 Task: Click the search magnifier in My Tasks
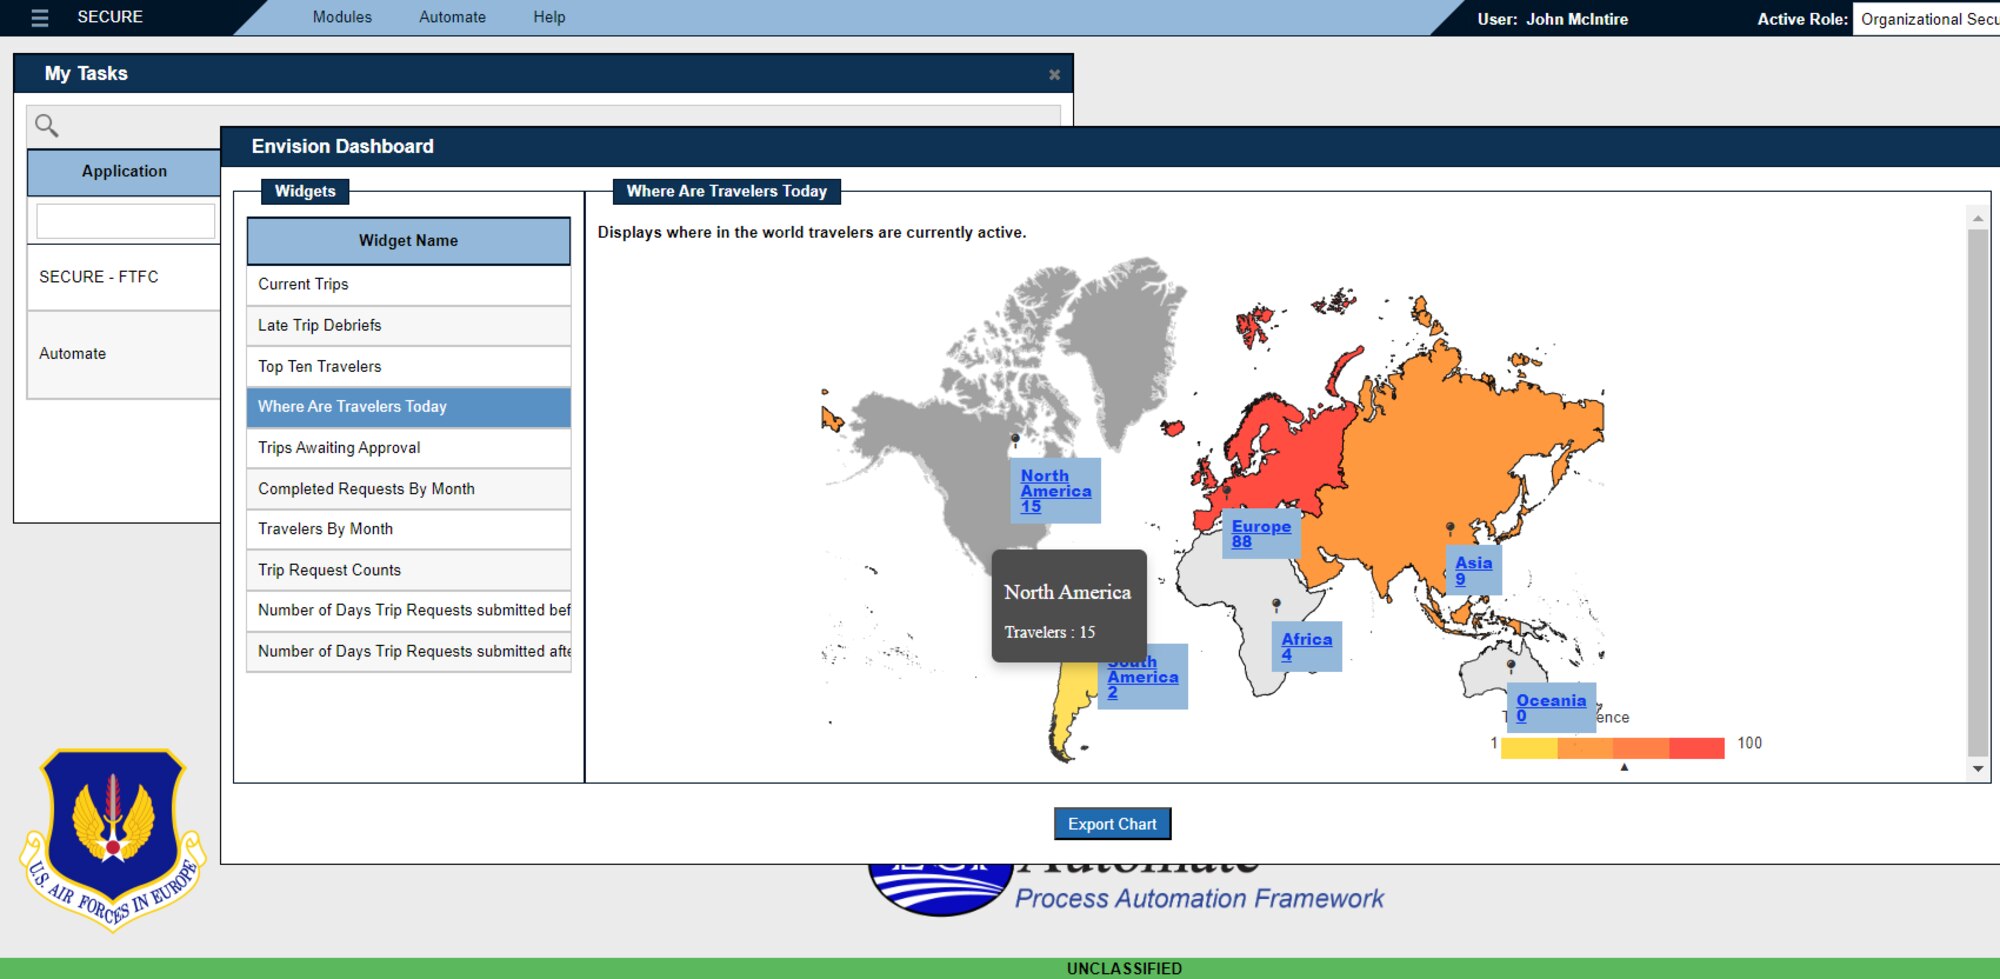coord(47,125)
